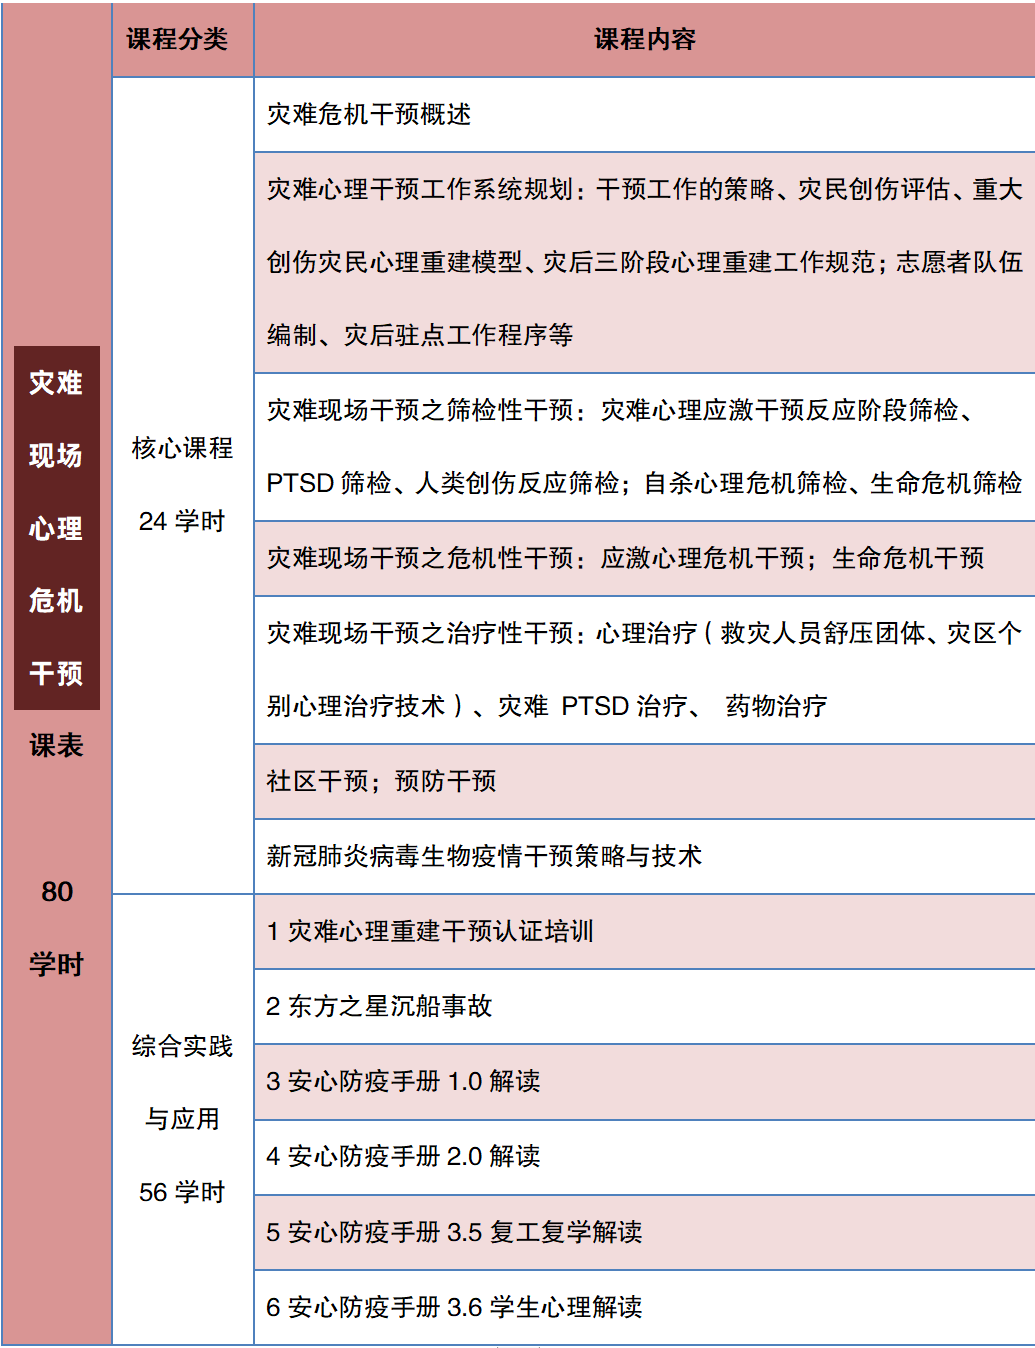Viewport: 1035px width, 1348px height.
Task: Click the 筛检性干预 course content row
Action: (644, 447)
